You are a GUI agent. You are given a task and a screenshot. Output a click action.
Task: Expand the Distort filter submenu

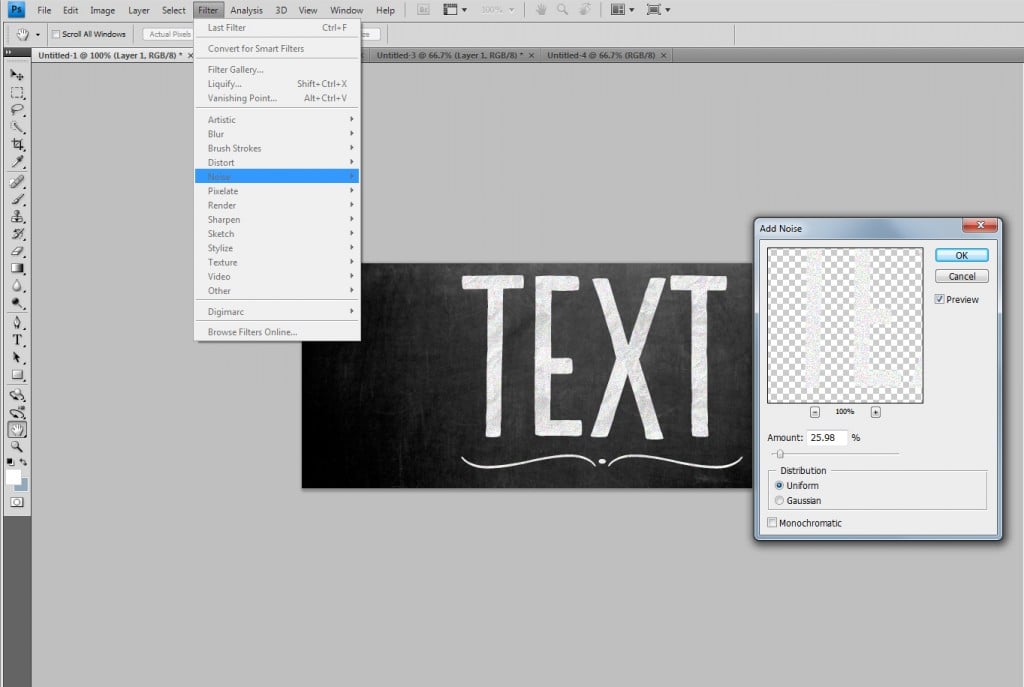click(x=277, y=163)
